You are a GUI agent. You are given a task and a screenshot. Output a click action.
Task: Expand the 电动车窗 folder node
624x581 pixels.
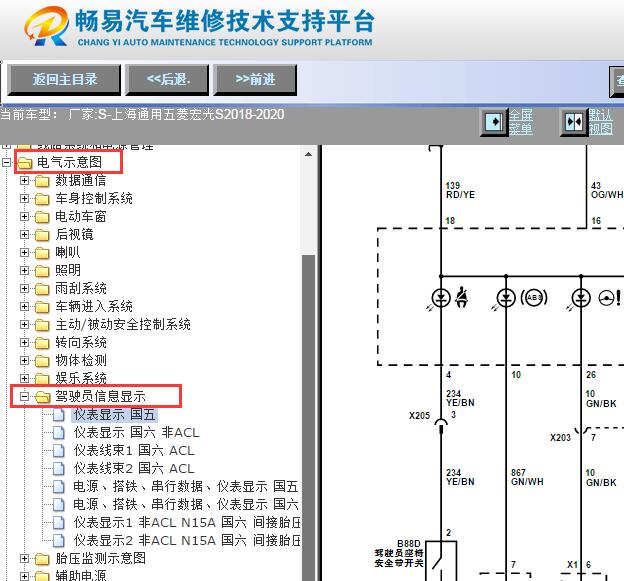(x=24, y=216)
